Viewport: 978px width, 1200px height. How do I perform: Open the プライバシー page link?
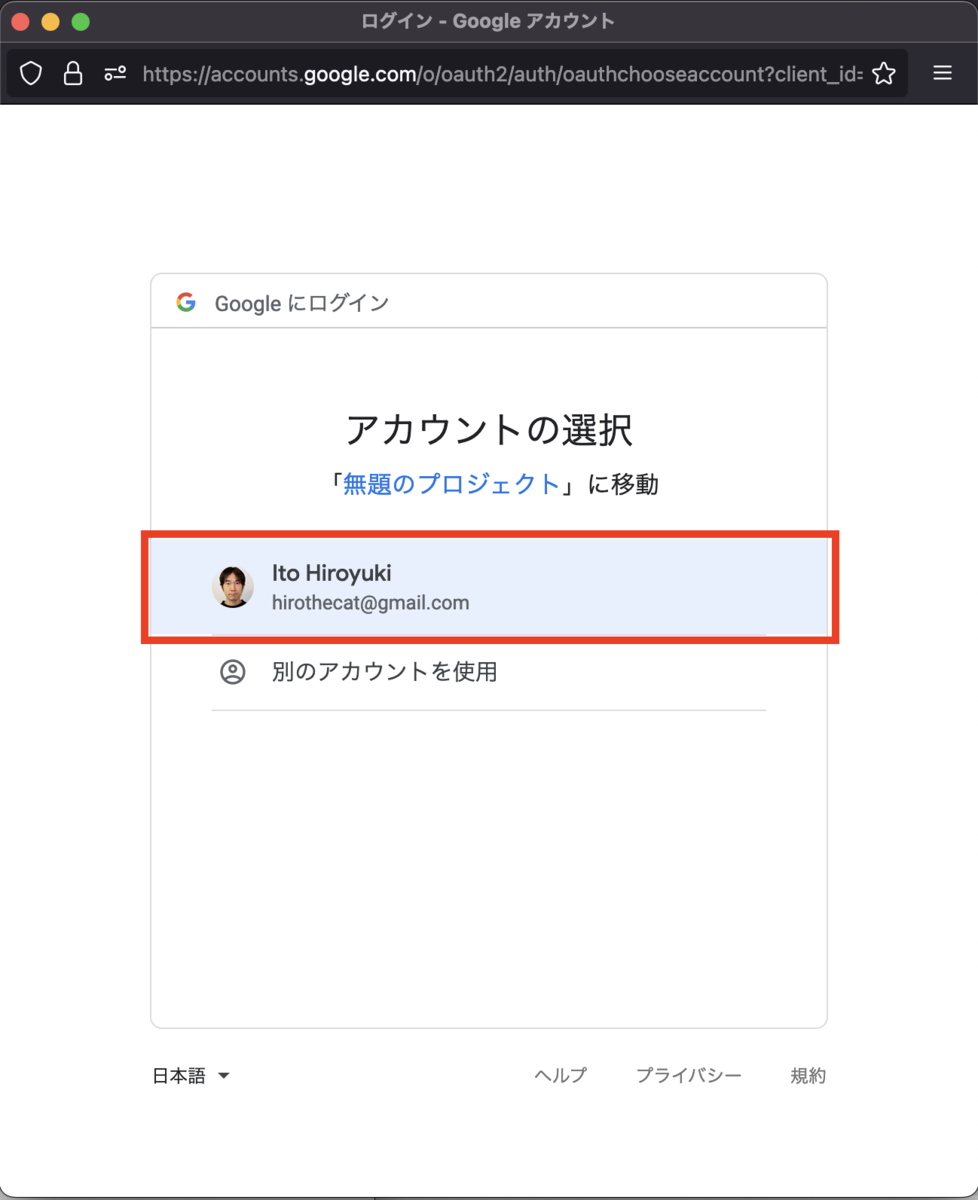689,1075
